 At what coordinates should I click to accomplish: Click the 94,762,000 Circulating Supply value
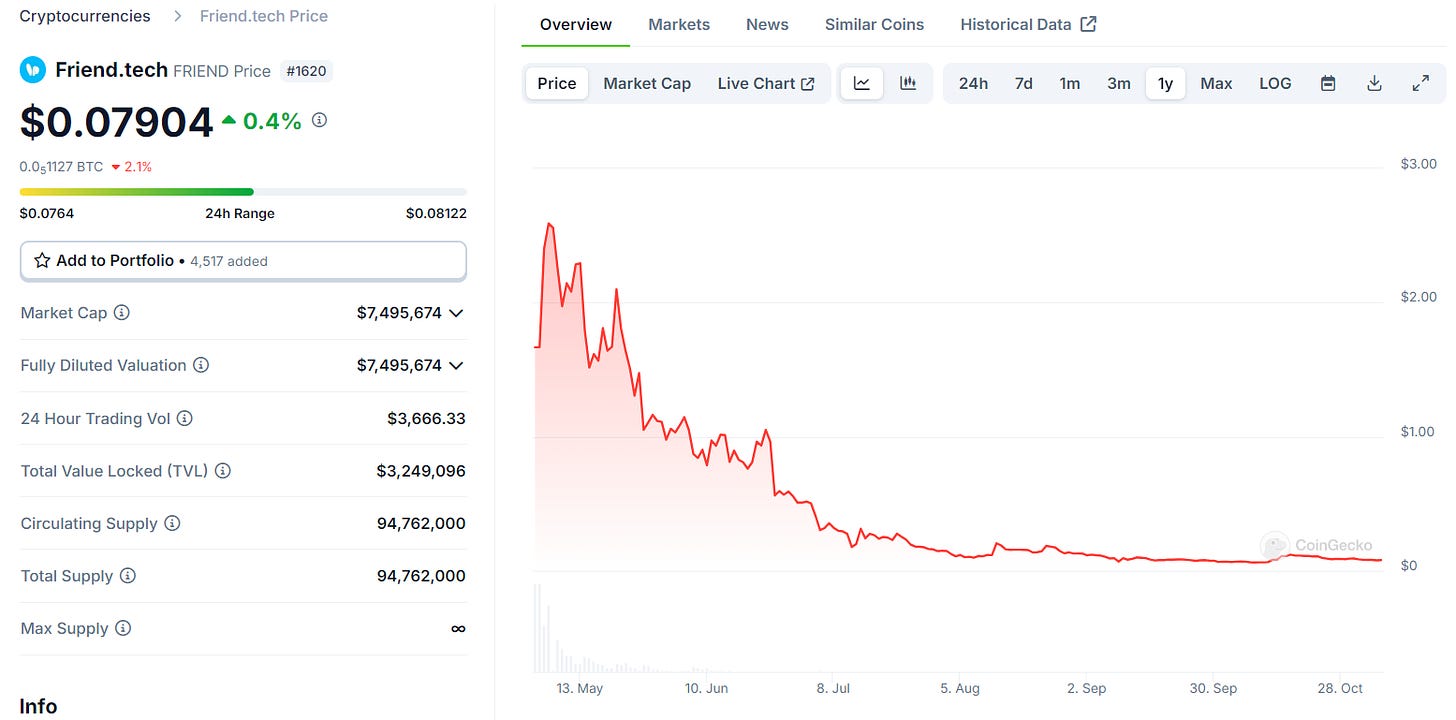(421, 524)
